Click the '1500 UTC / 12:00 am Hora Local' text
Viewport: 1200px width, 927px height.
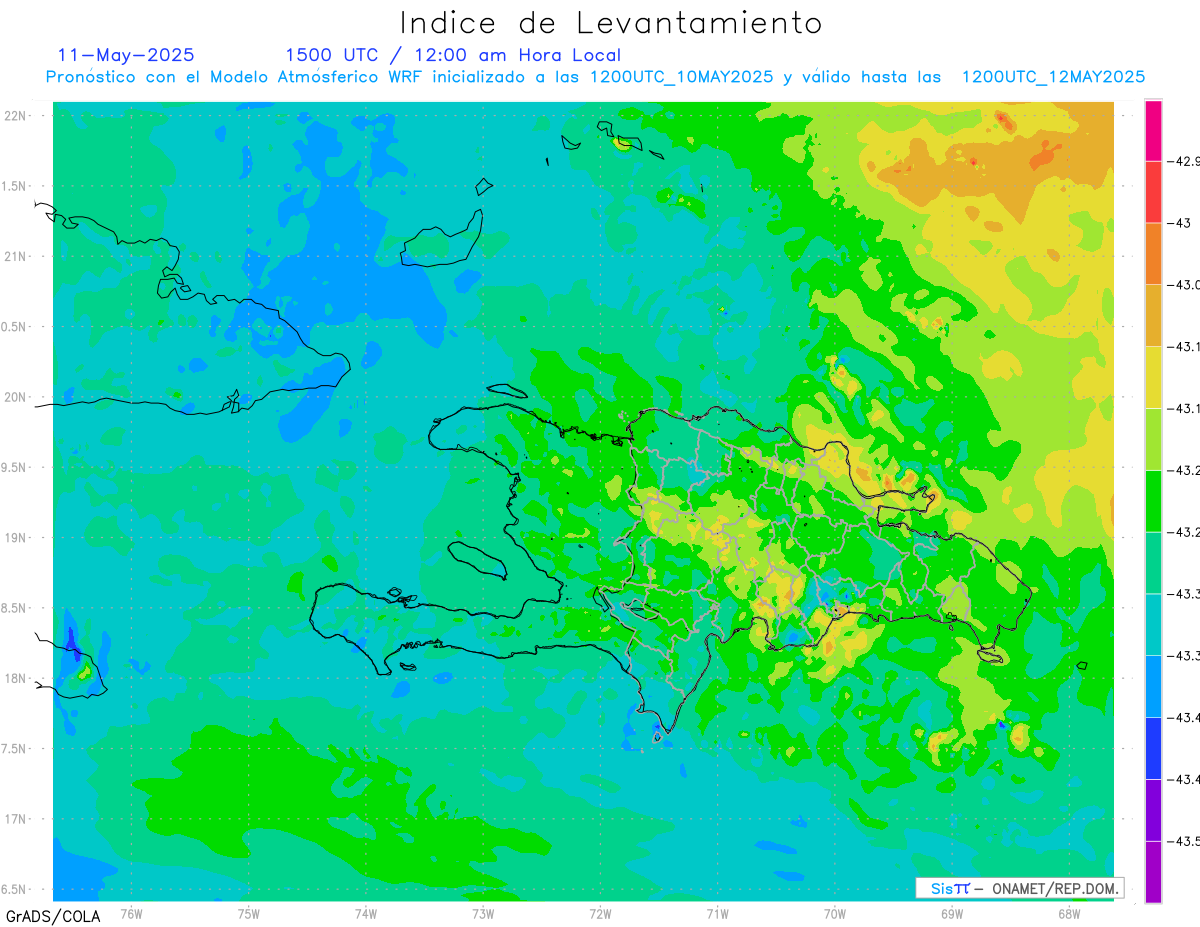(453, 55)
